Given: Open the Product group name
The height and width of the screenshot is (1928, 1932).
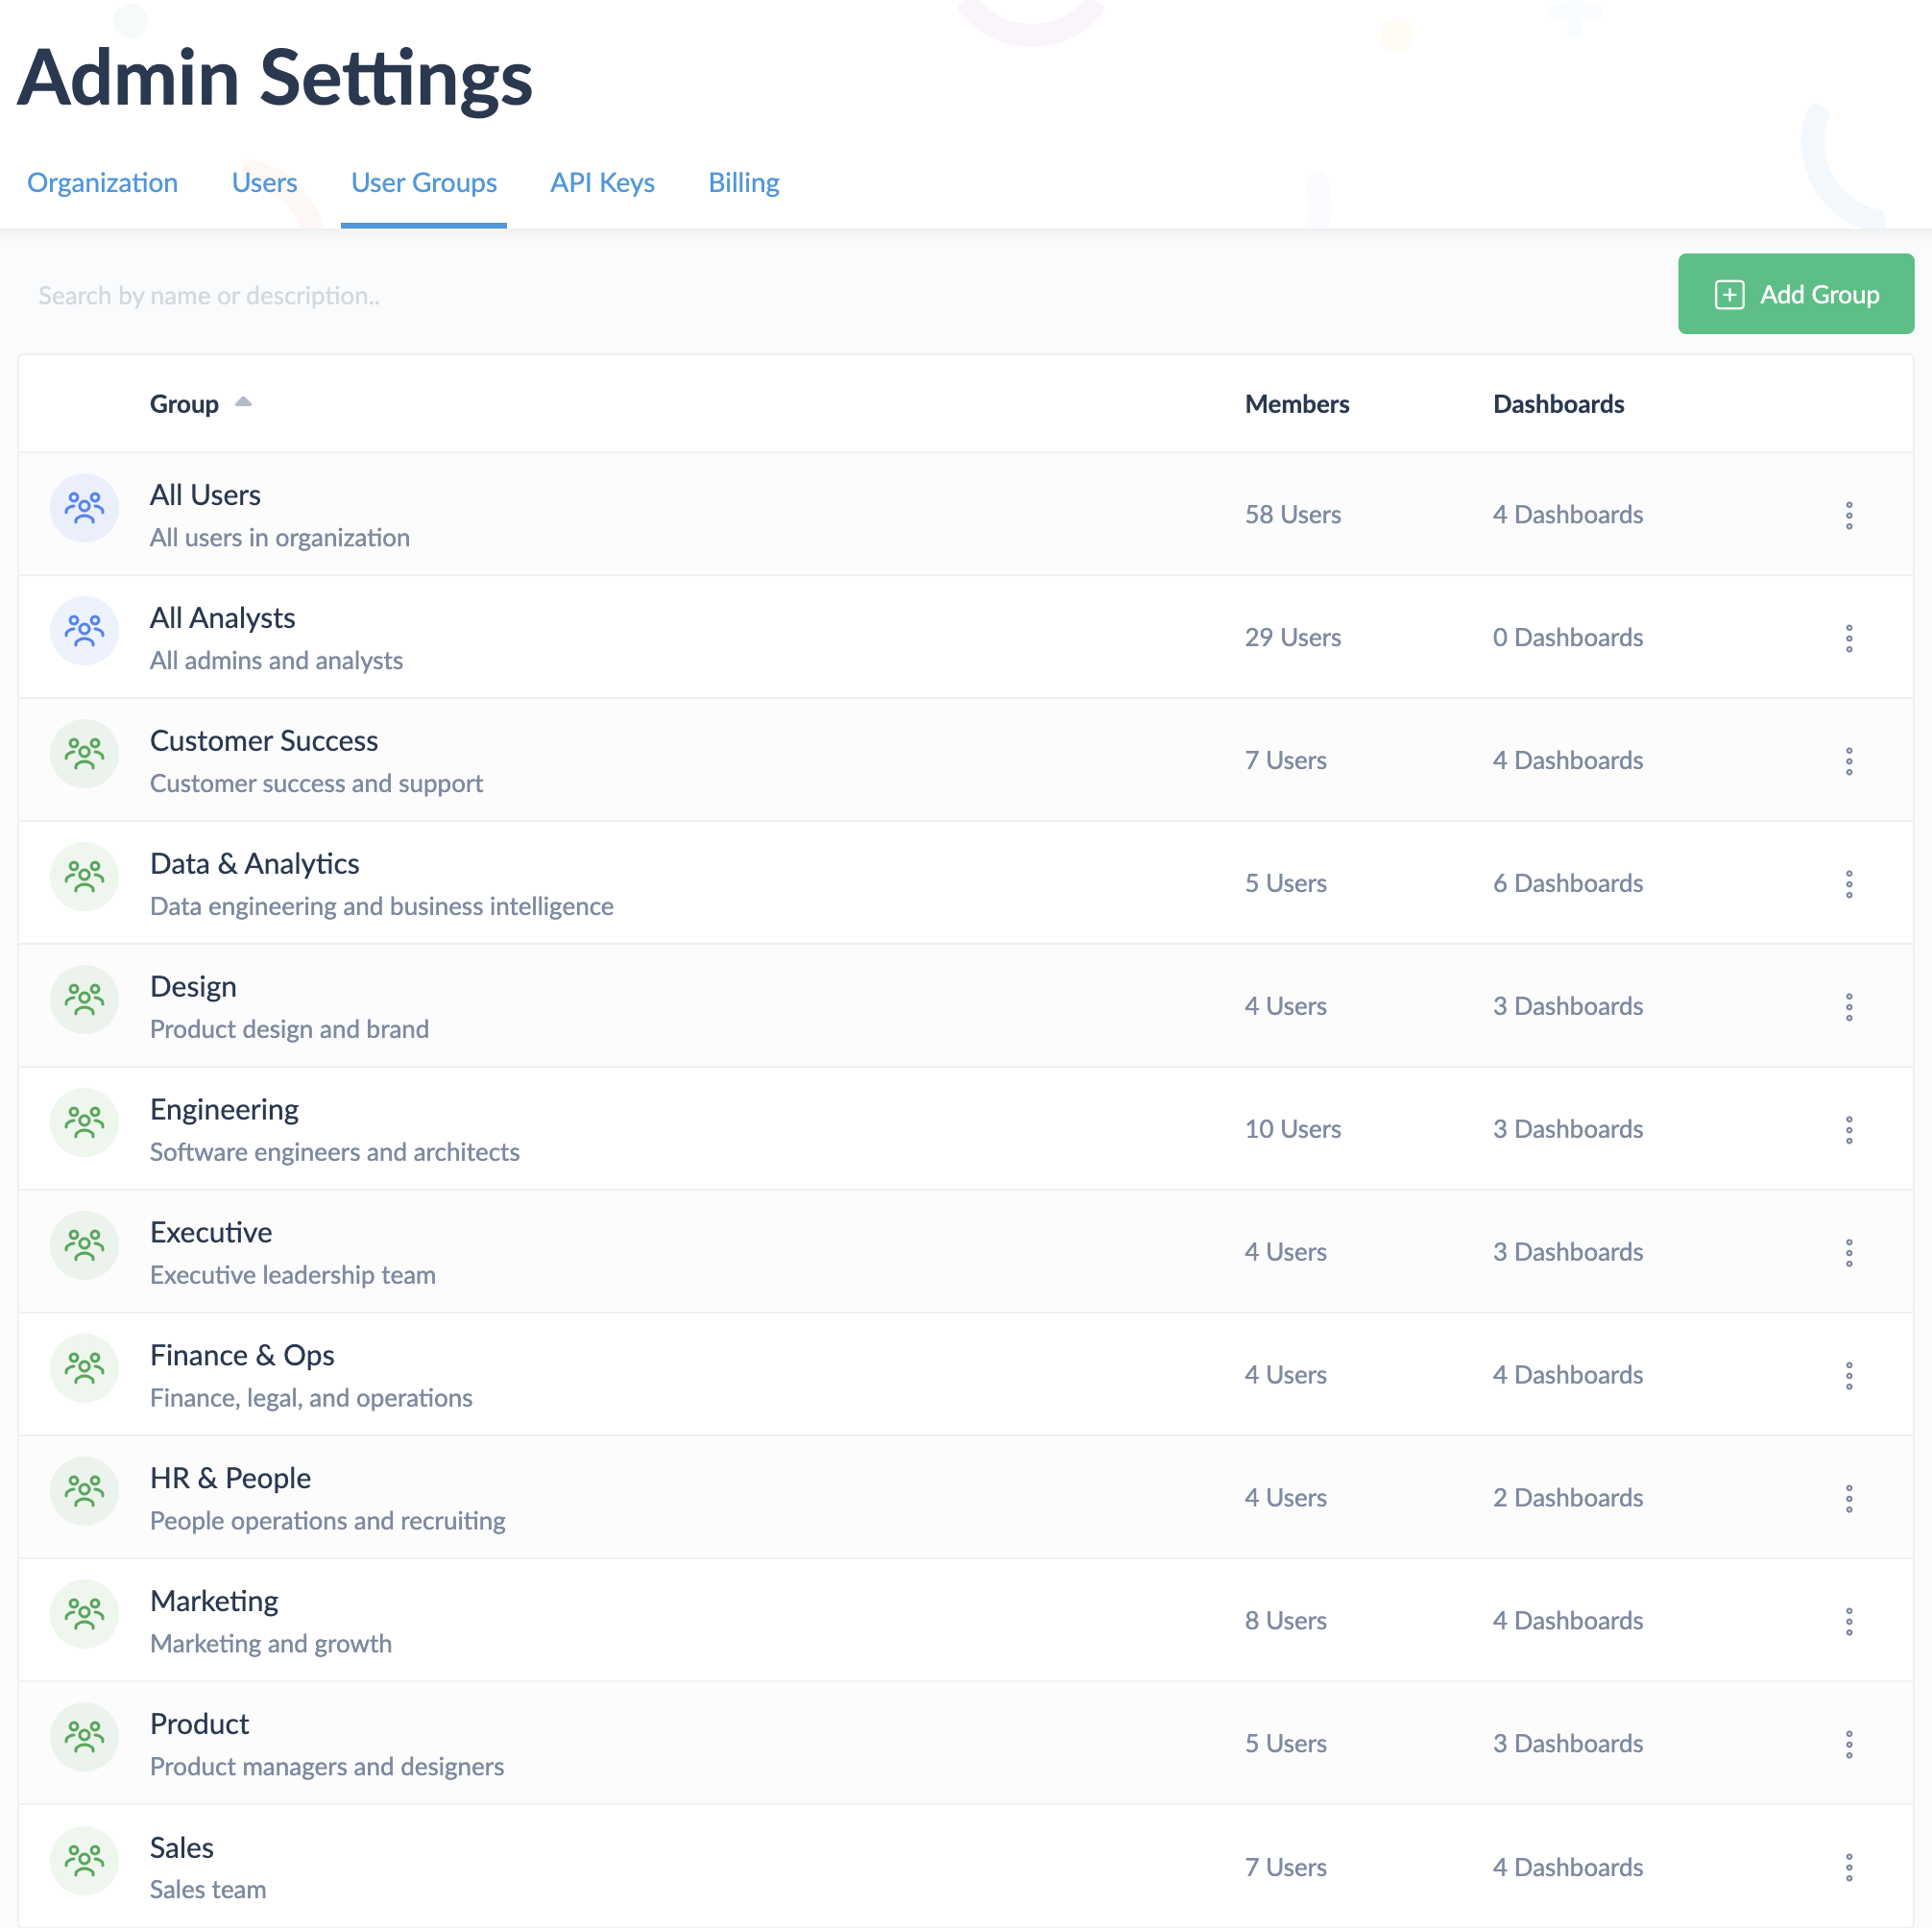Looking at the screenshot, I should point(199,1725).
